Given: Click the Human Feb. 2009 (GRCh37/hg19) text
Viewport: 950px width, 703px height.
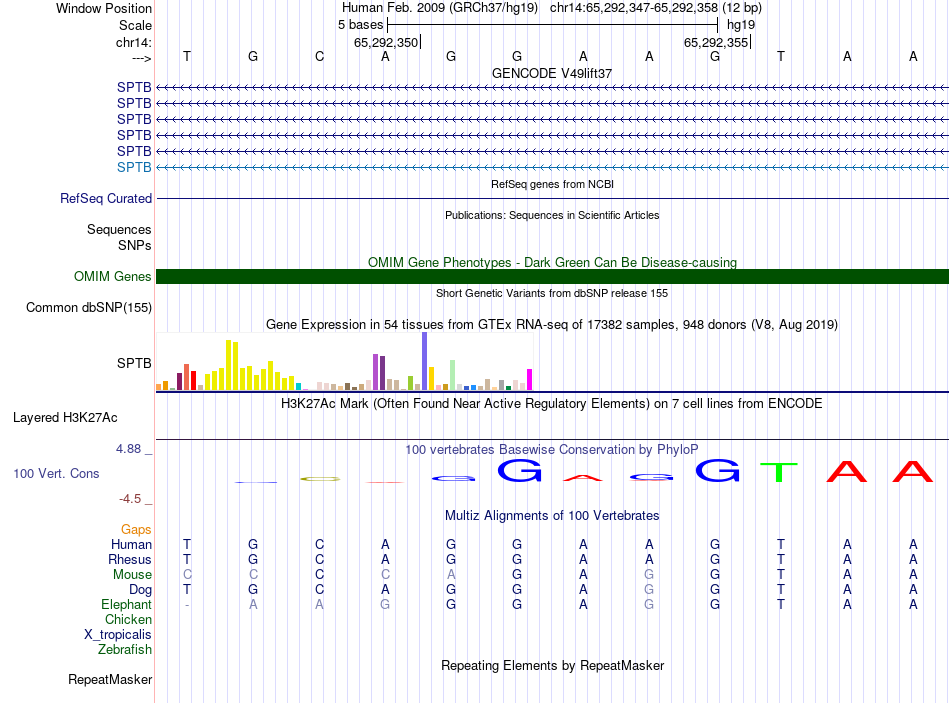Looking at the screenshot, I should (x=440, y=8).
